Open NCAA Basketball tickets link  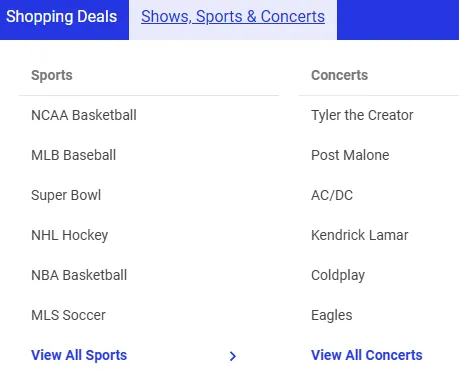coord(84,115)
